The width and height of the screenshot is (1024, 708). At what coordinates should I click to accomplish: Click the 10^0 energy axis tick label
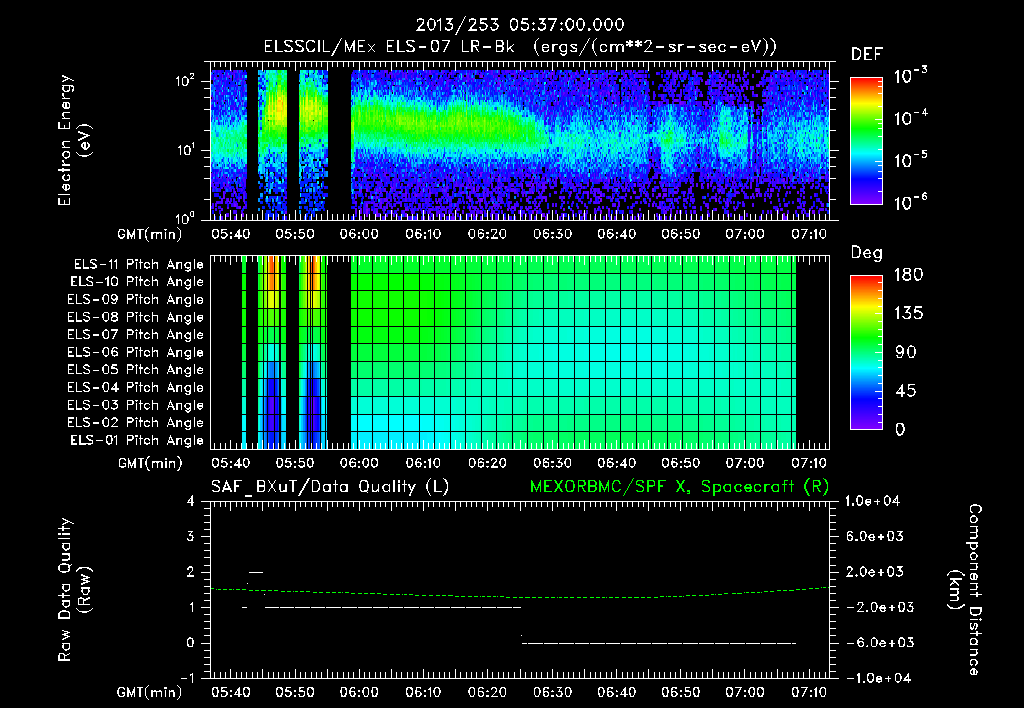point(186,218)
